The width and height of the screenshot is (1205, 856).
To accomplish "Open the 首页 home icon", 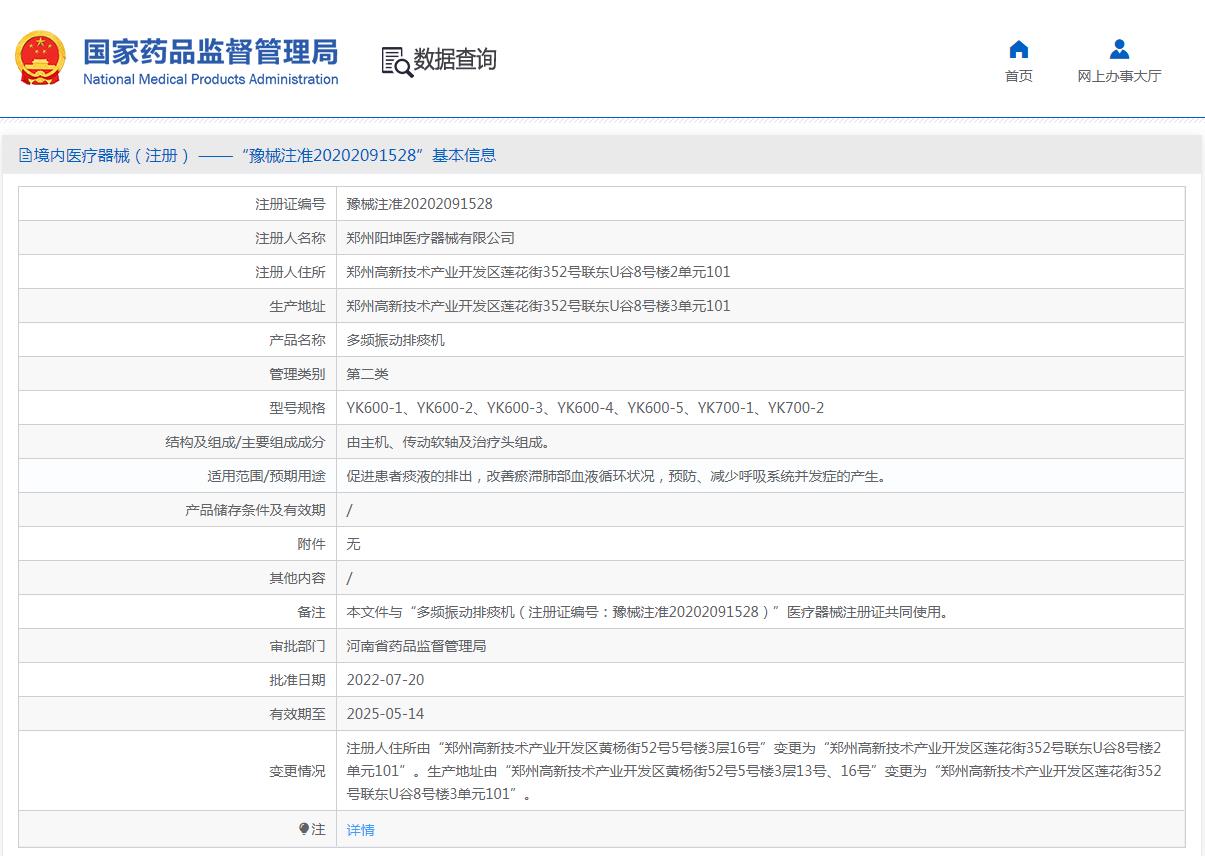I will pyautogui.click(x=1019, y=49).
